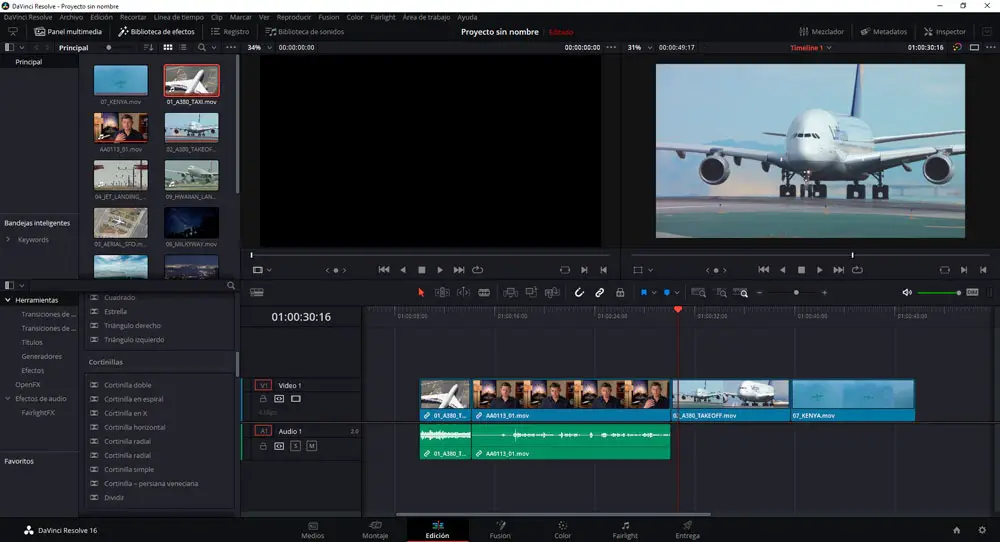Select the 02_A380_TAKEOFF clip thumbnail in media pool
This screenshot has height=542, width=1000.
click(191, 127)
